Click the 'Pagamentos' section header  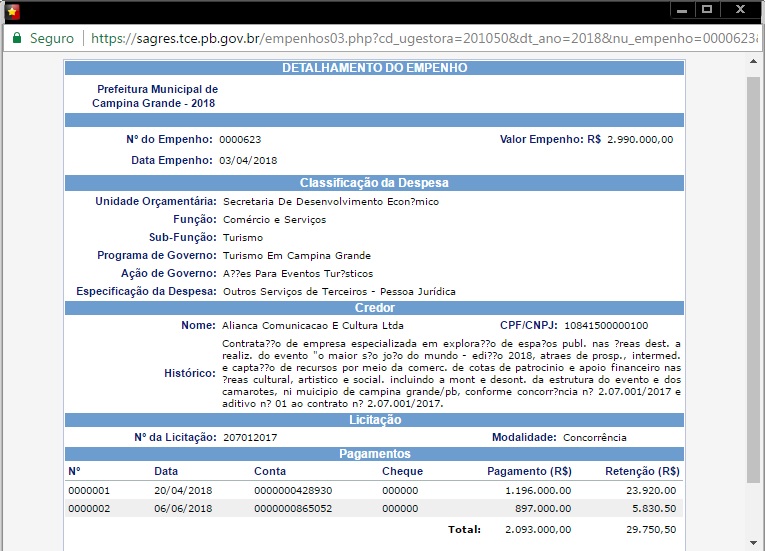(375, 454)
